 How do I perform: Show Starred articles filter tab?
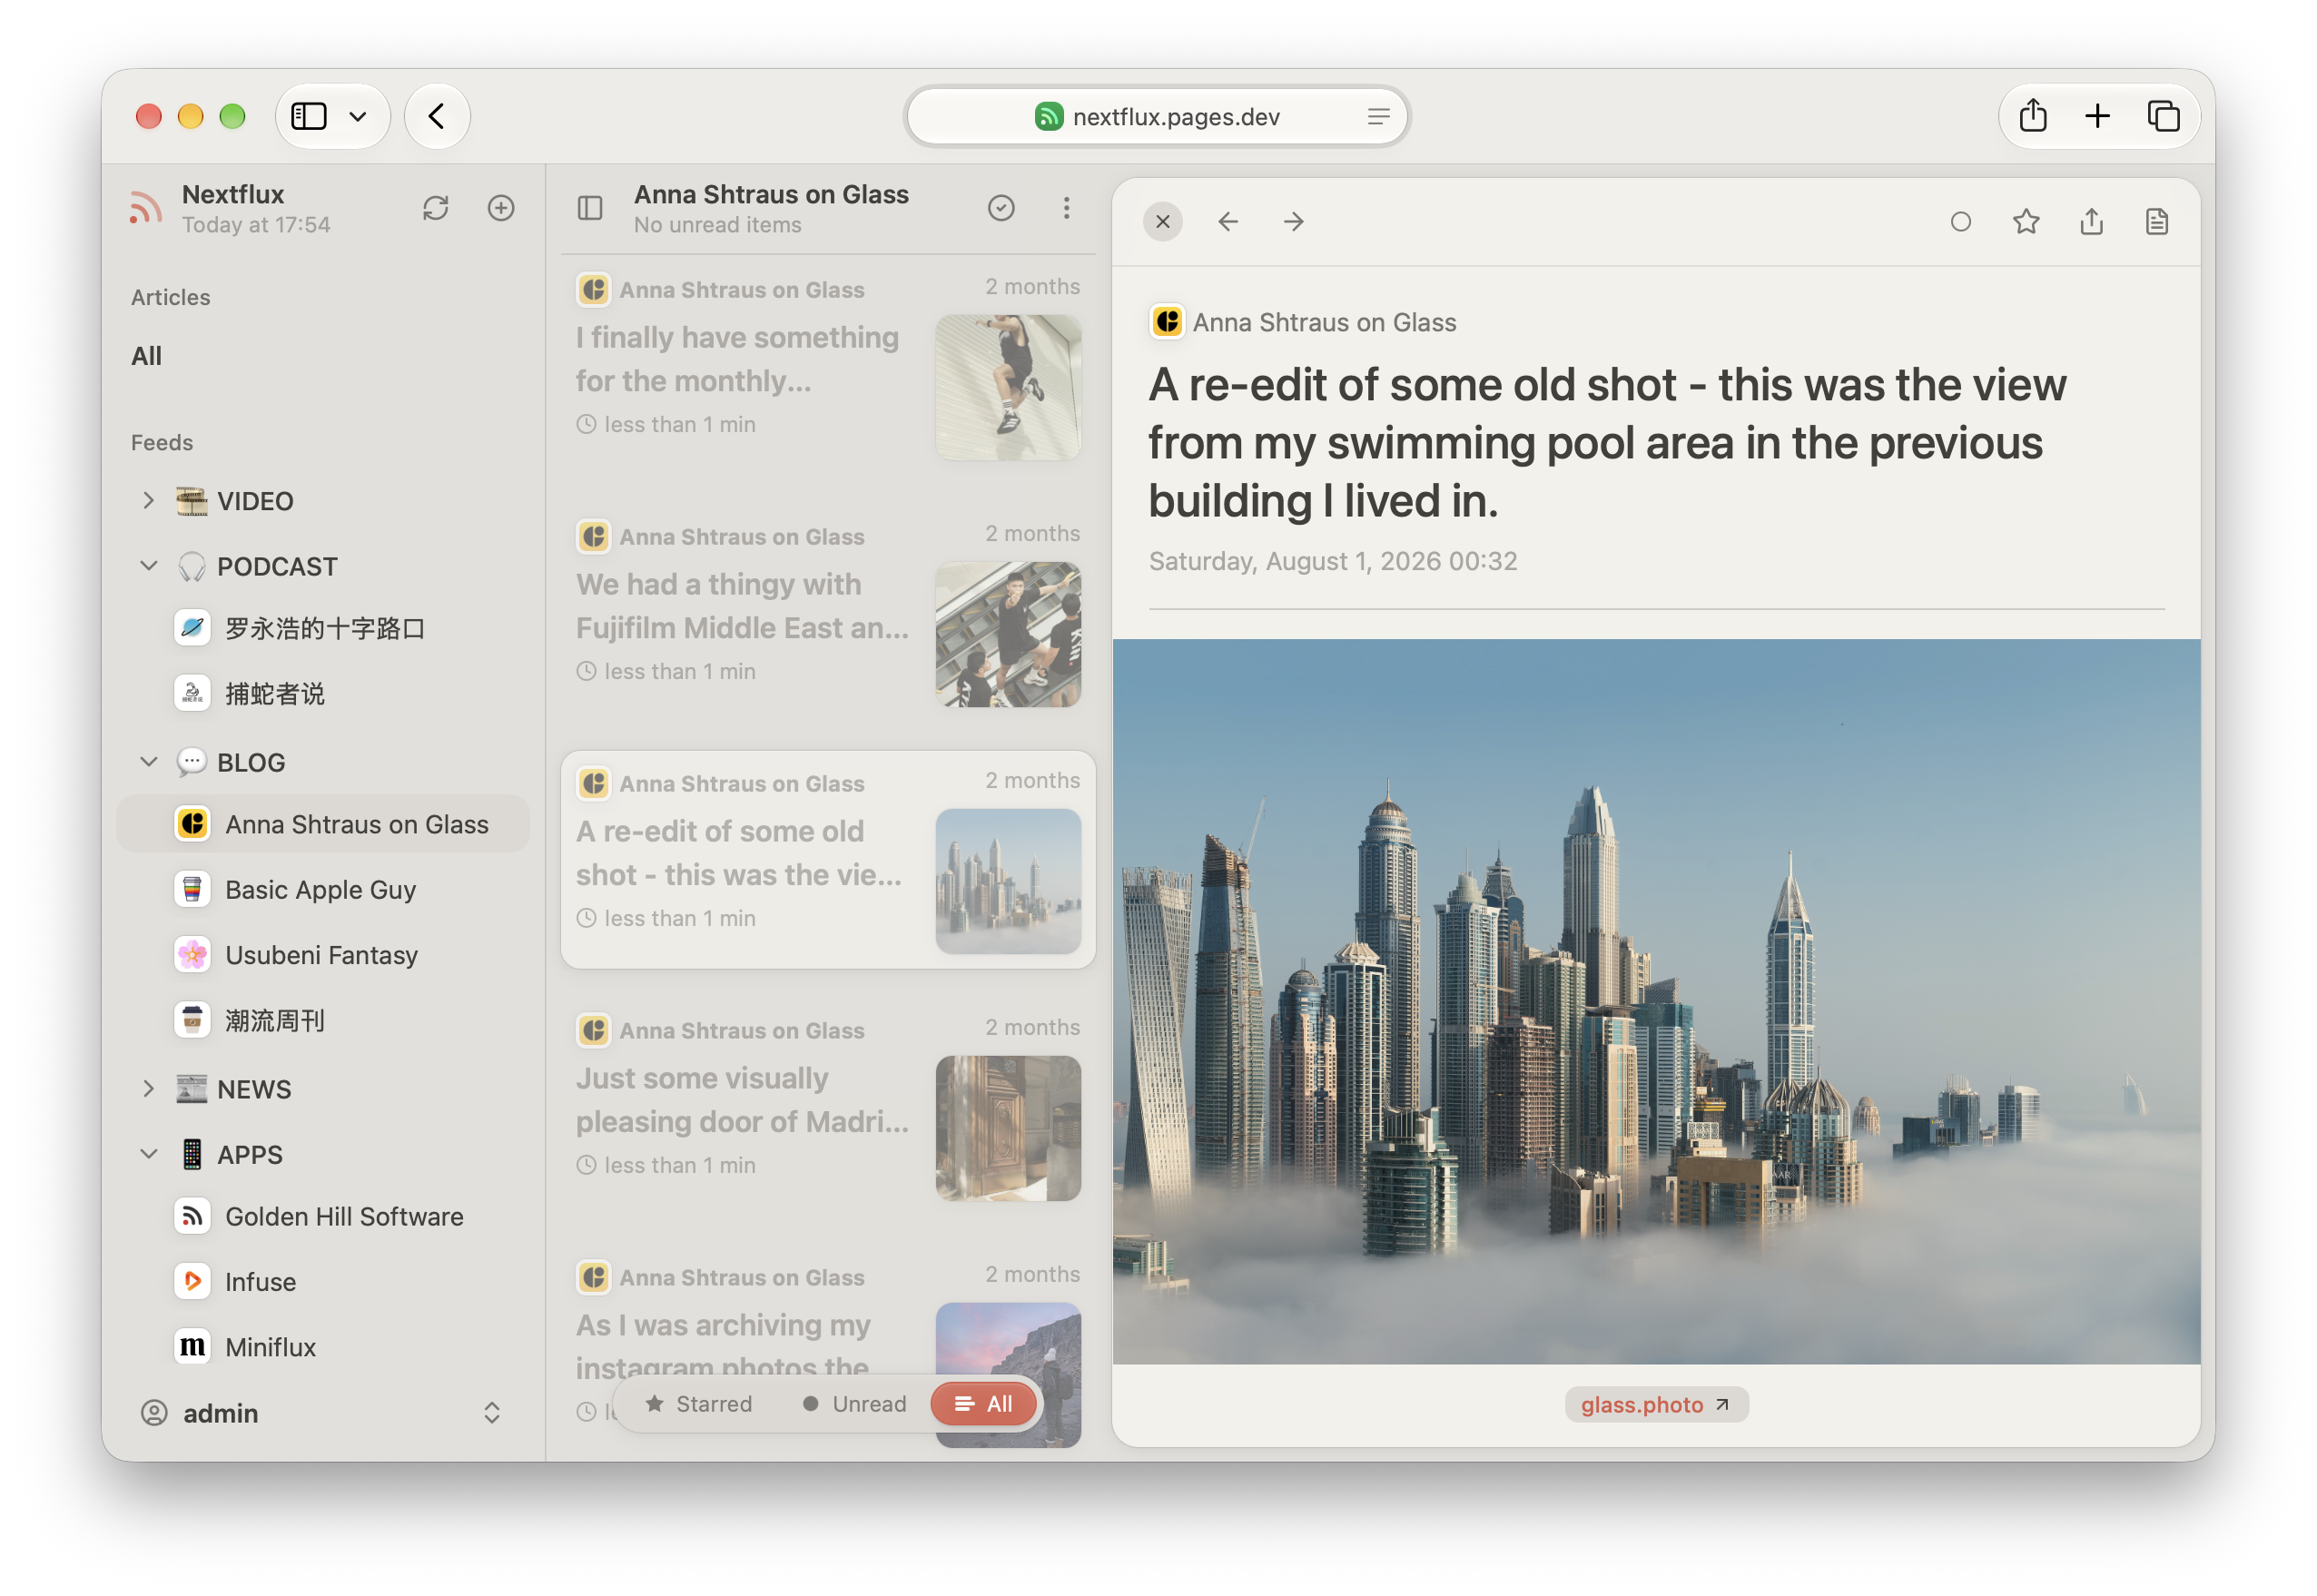[698, 1404]
